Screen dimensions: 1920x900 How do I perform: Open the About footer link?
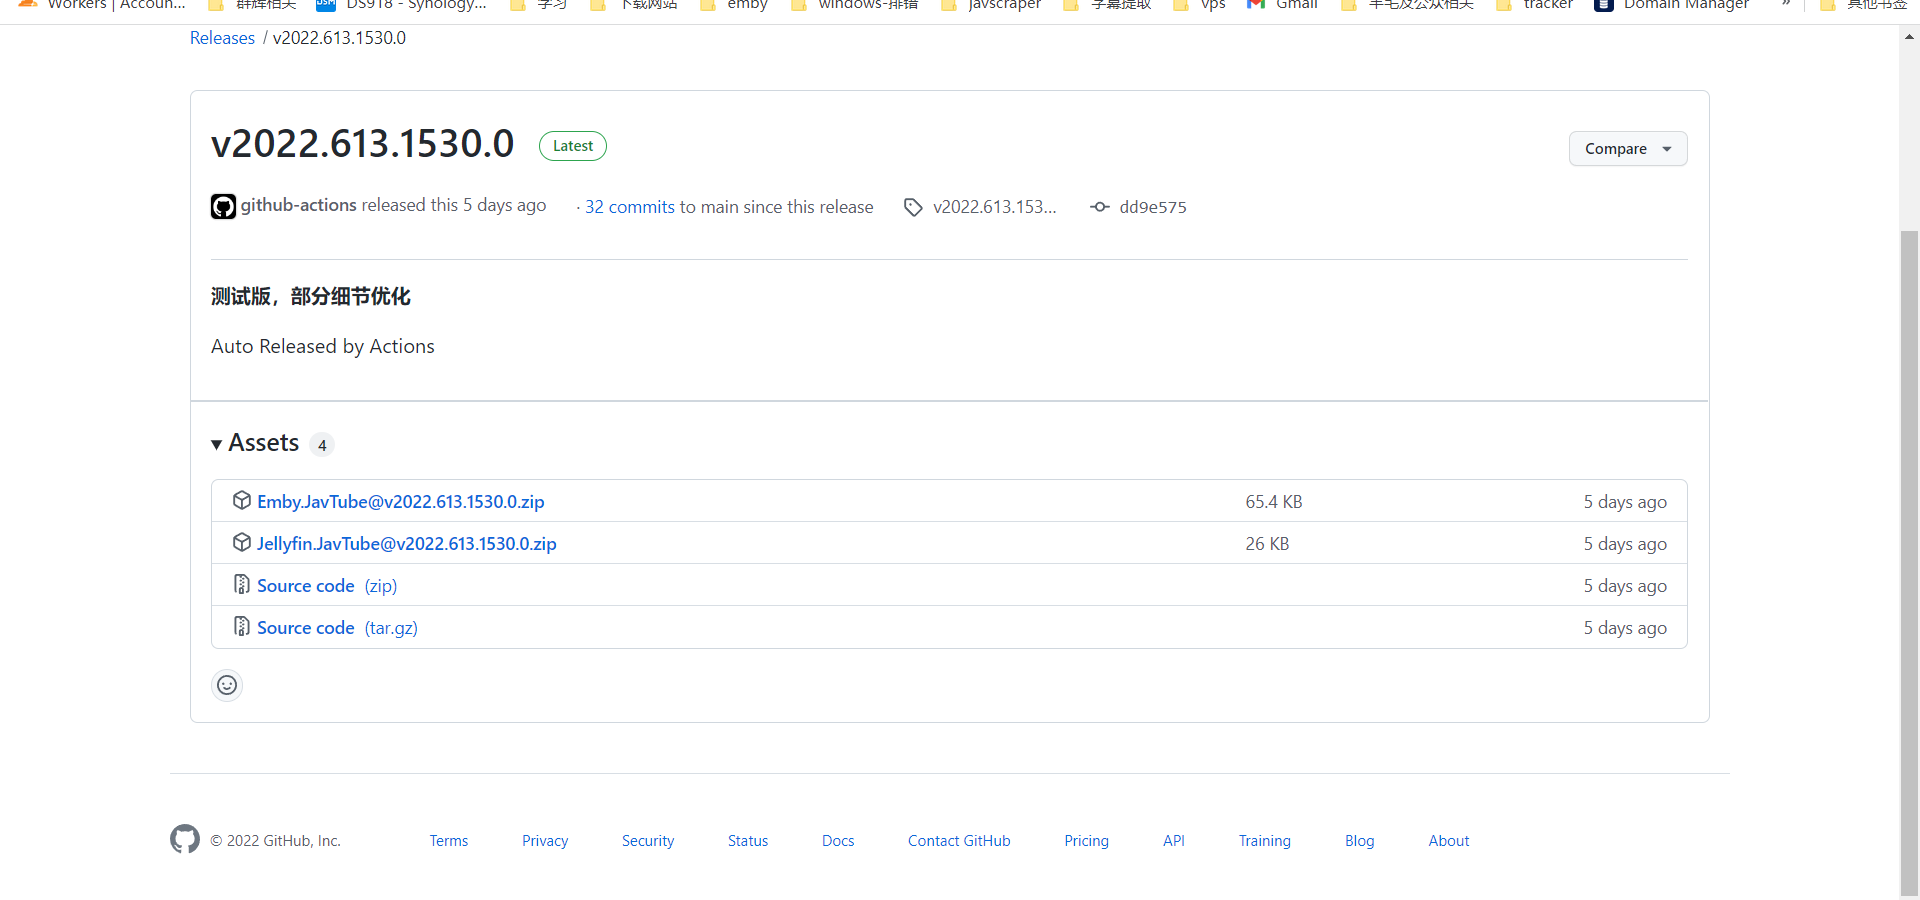click(1449, 841)
